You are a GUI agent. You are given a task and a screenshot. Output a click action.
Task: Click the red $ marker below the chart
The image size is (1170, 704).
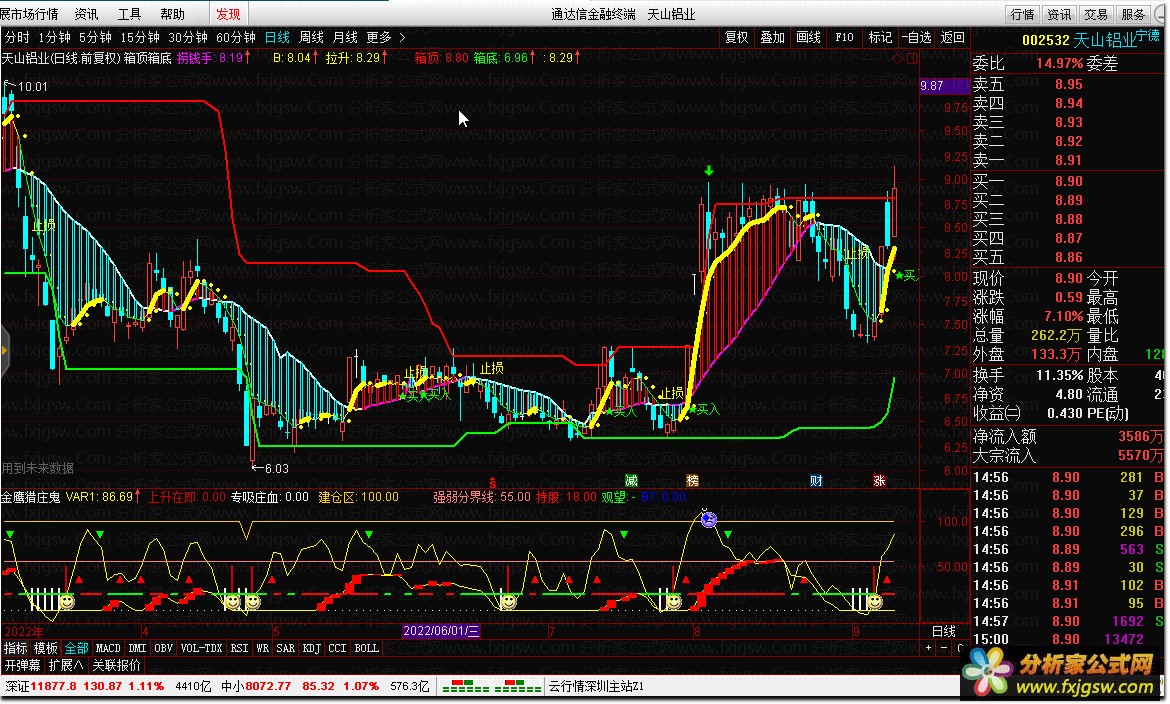point(492,483)
